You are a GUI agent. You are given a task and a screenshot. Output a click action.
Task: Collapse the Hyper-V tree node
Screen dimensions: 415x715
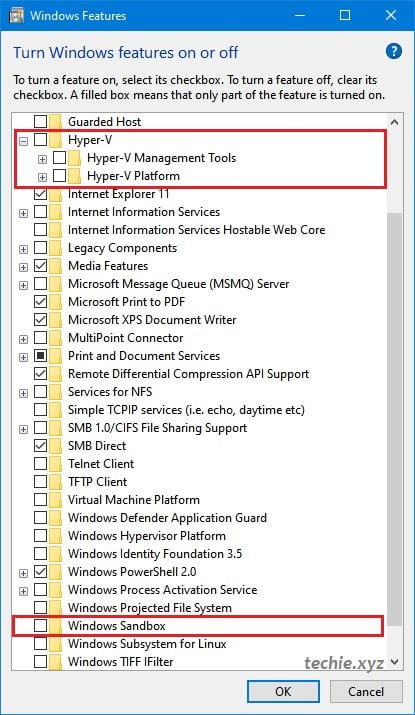23,141
